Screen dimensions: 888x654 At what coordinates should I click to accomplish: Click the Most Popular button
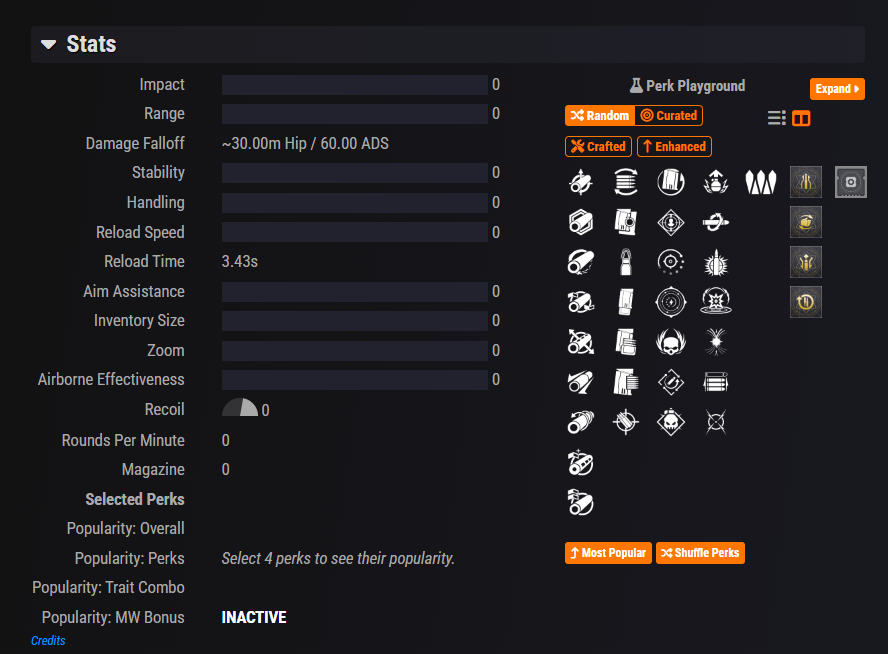pos(608,553)
